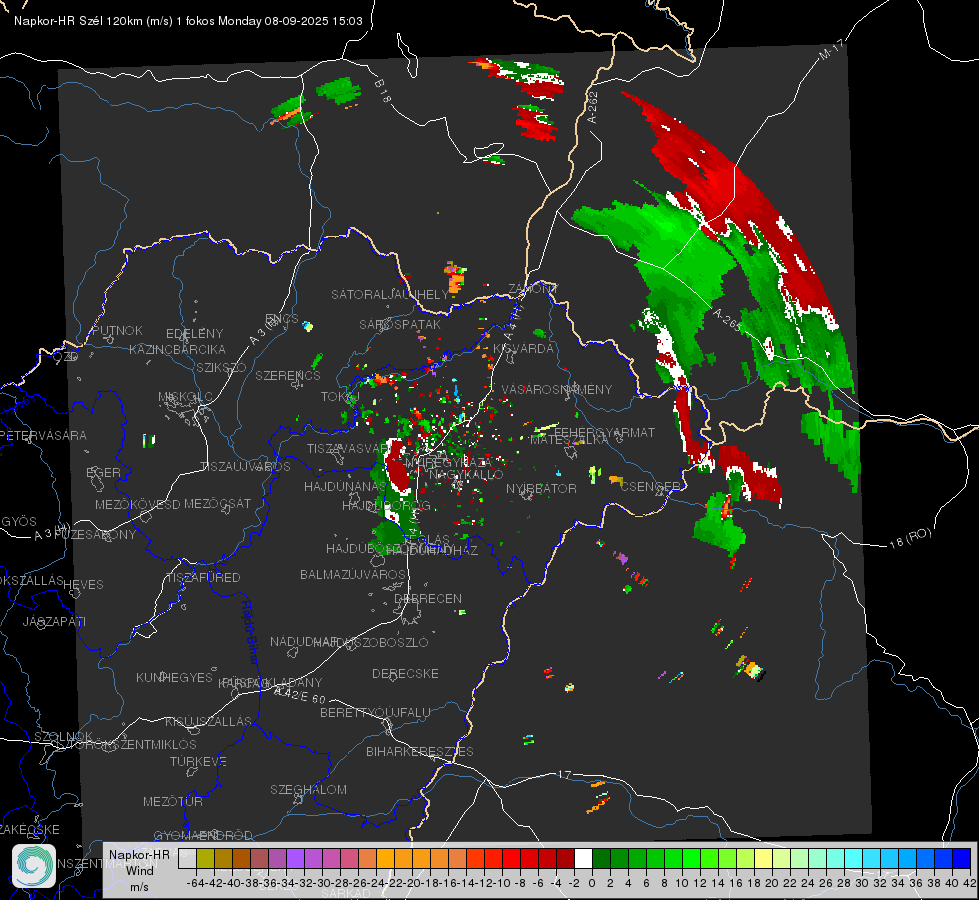Image resolution: width=979 pixels, height=900 pixels.
Task: Click the MISKOLC city label
Action: (185, 397)
